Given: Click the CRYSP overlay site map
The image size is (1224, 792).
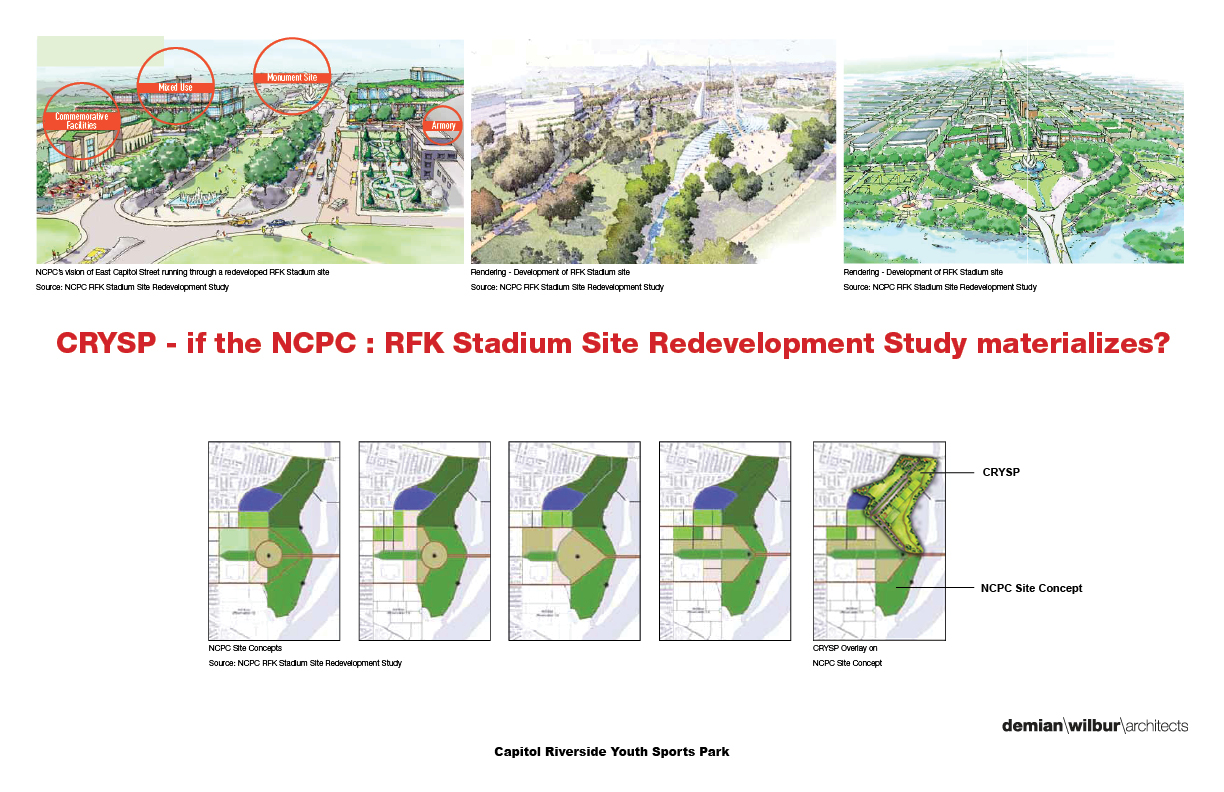Looking at the screenshot, I should click(879, 541).
